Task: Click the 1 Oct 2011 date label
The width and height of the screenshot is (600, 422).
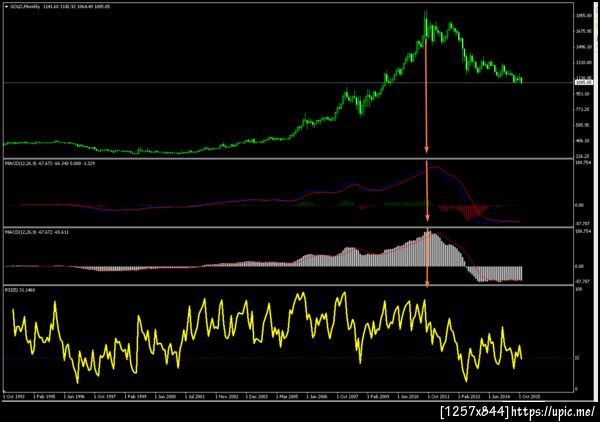Action: tap(439, 397)
